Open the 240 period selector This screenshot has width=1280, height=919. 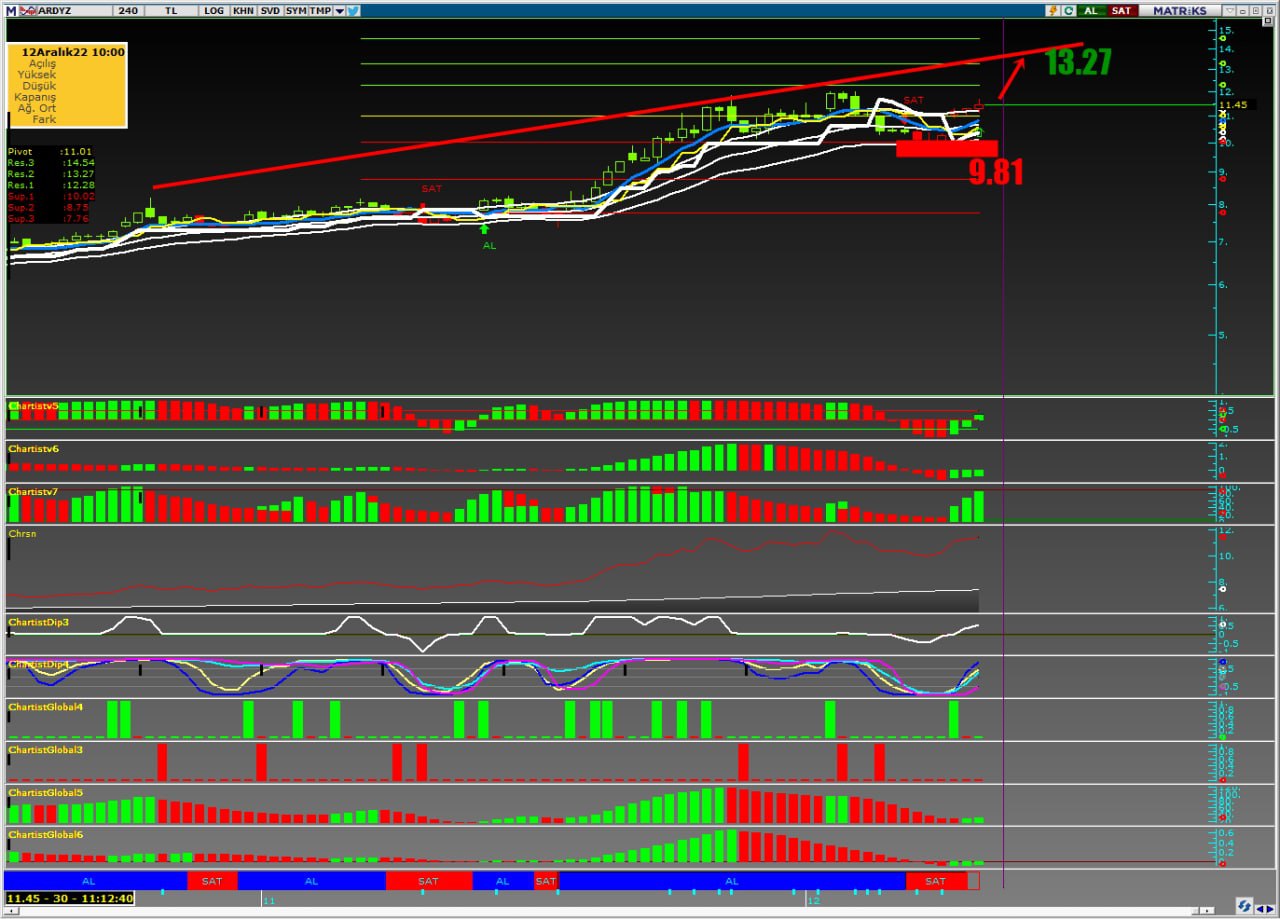coord(127,10)
